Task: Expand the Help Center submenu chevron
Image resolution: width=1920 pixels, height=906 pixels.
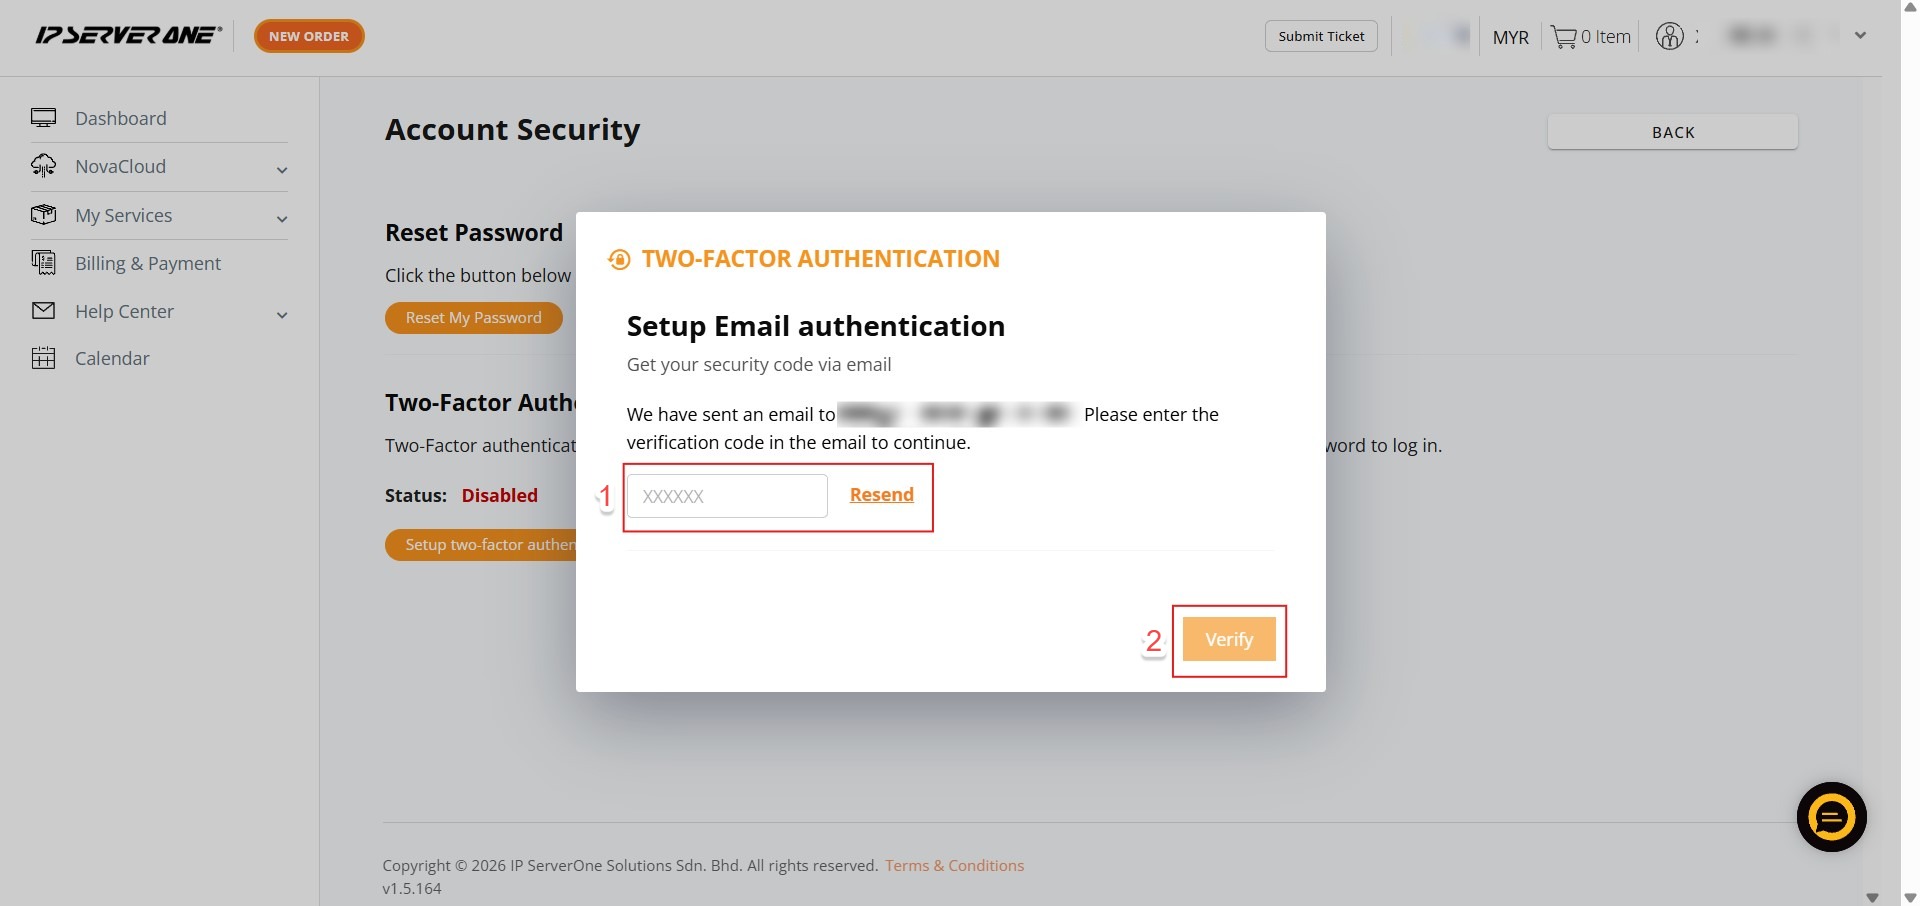Action: click(x=282, y=315)
